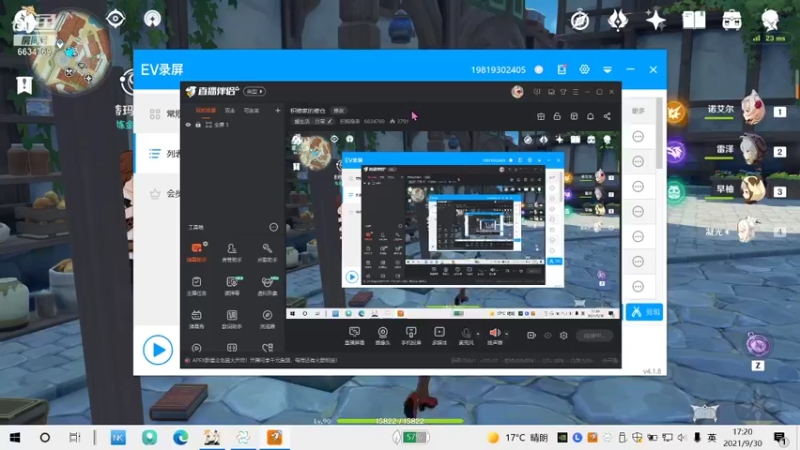
Task: Click the EV Recorder blue play button
Action: [x=158, y=350]
